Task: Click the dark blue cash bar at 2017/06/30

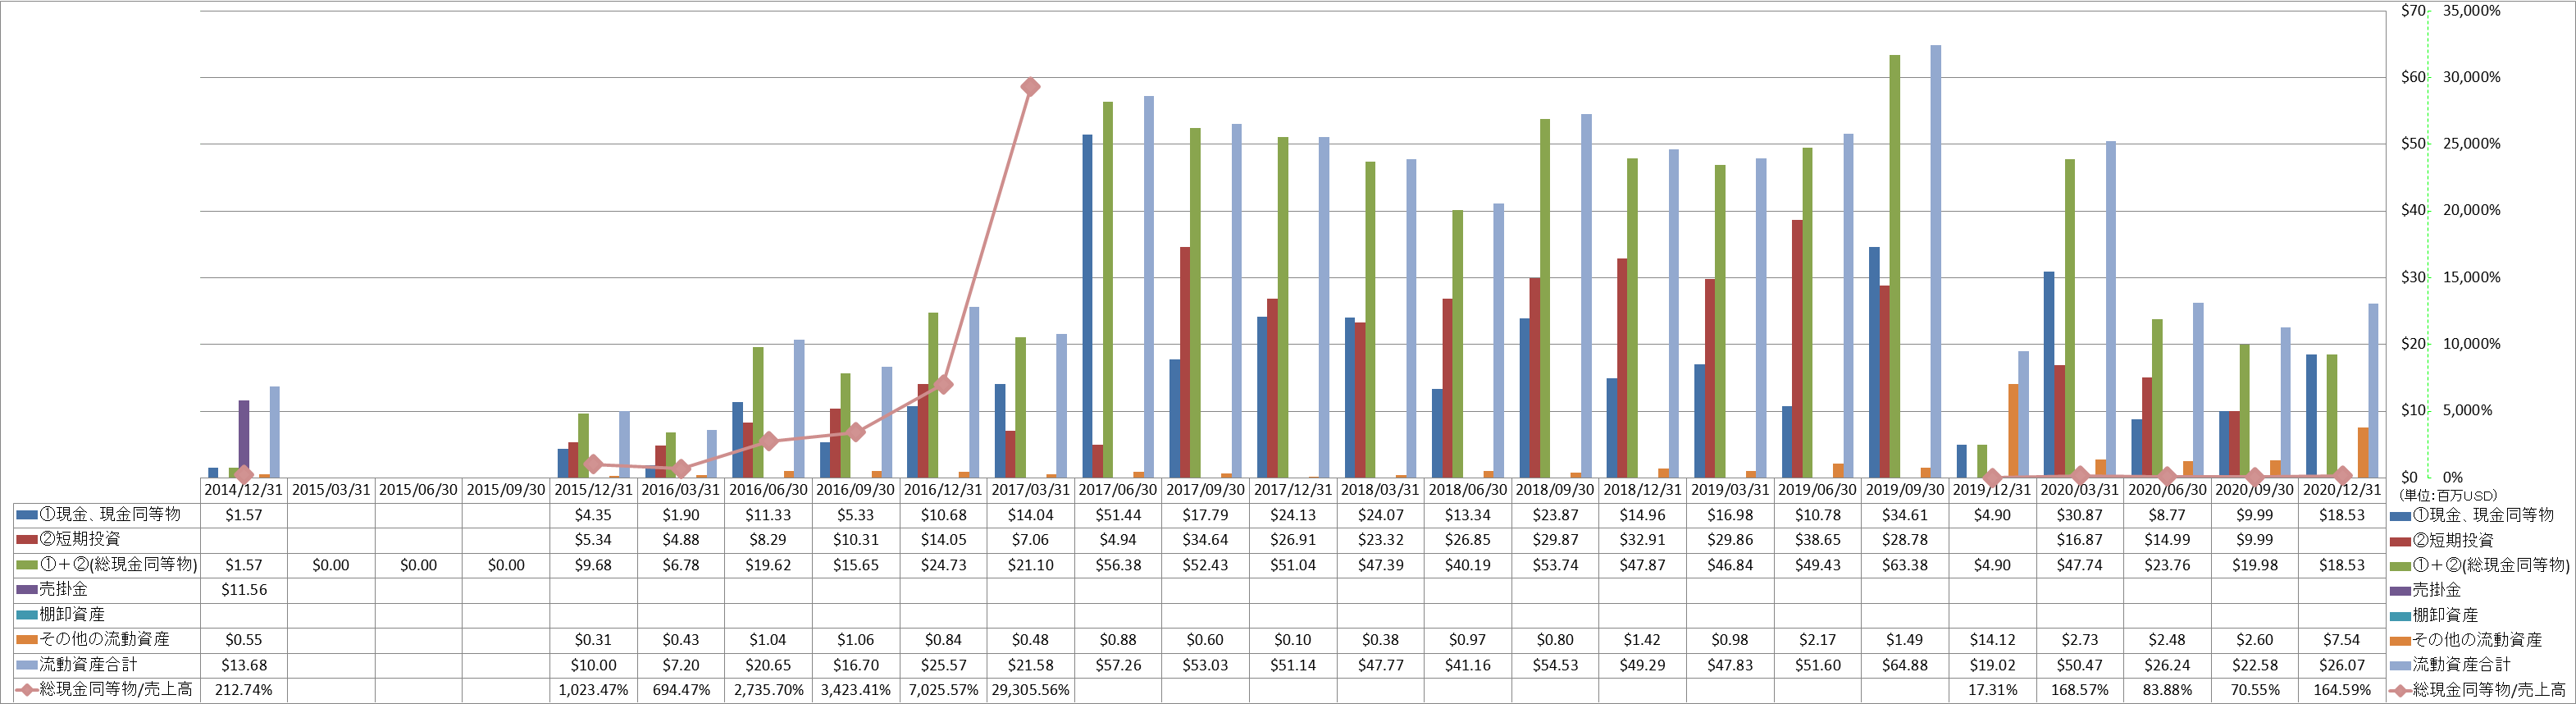Action: click(x=1087, y=306)
